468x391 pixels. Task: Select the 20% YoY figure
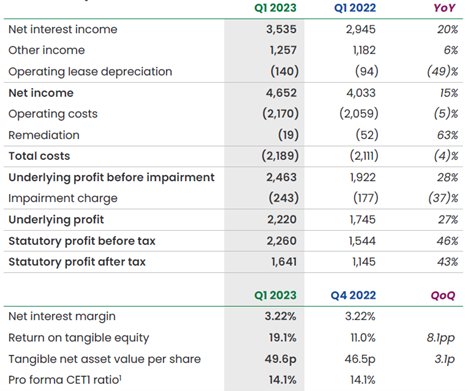coord(448,29)
